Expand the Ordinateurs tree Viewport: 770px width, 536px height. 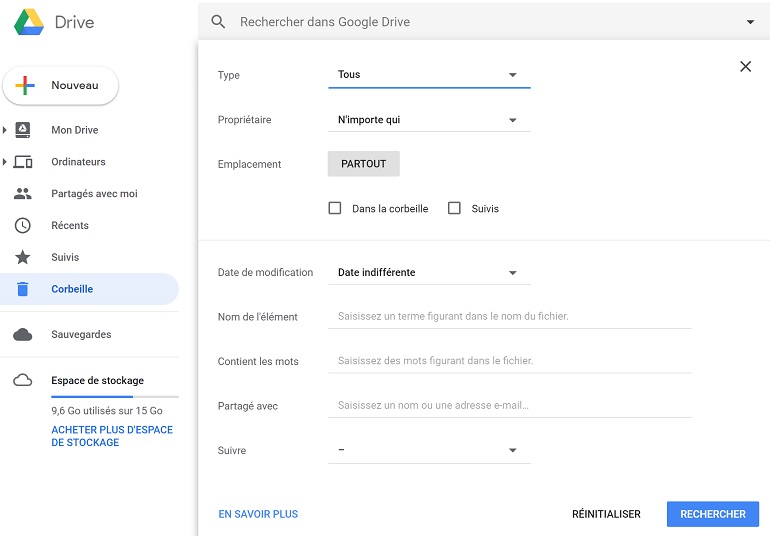click(4, 162)
